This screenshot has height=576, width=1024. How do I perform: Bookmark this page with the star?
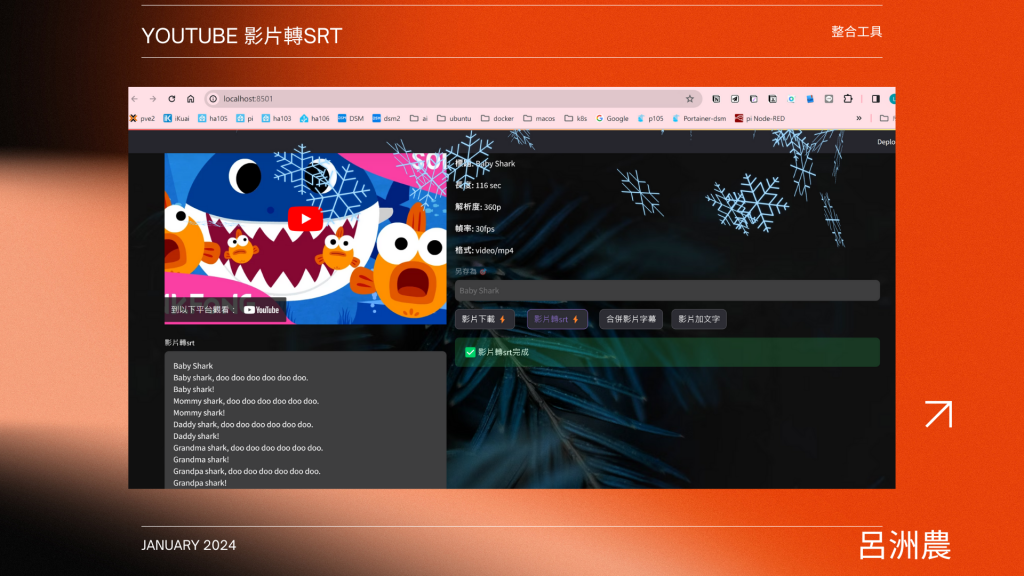click(x=690, y=99)
